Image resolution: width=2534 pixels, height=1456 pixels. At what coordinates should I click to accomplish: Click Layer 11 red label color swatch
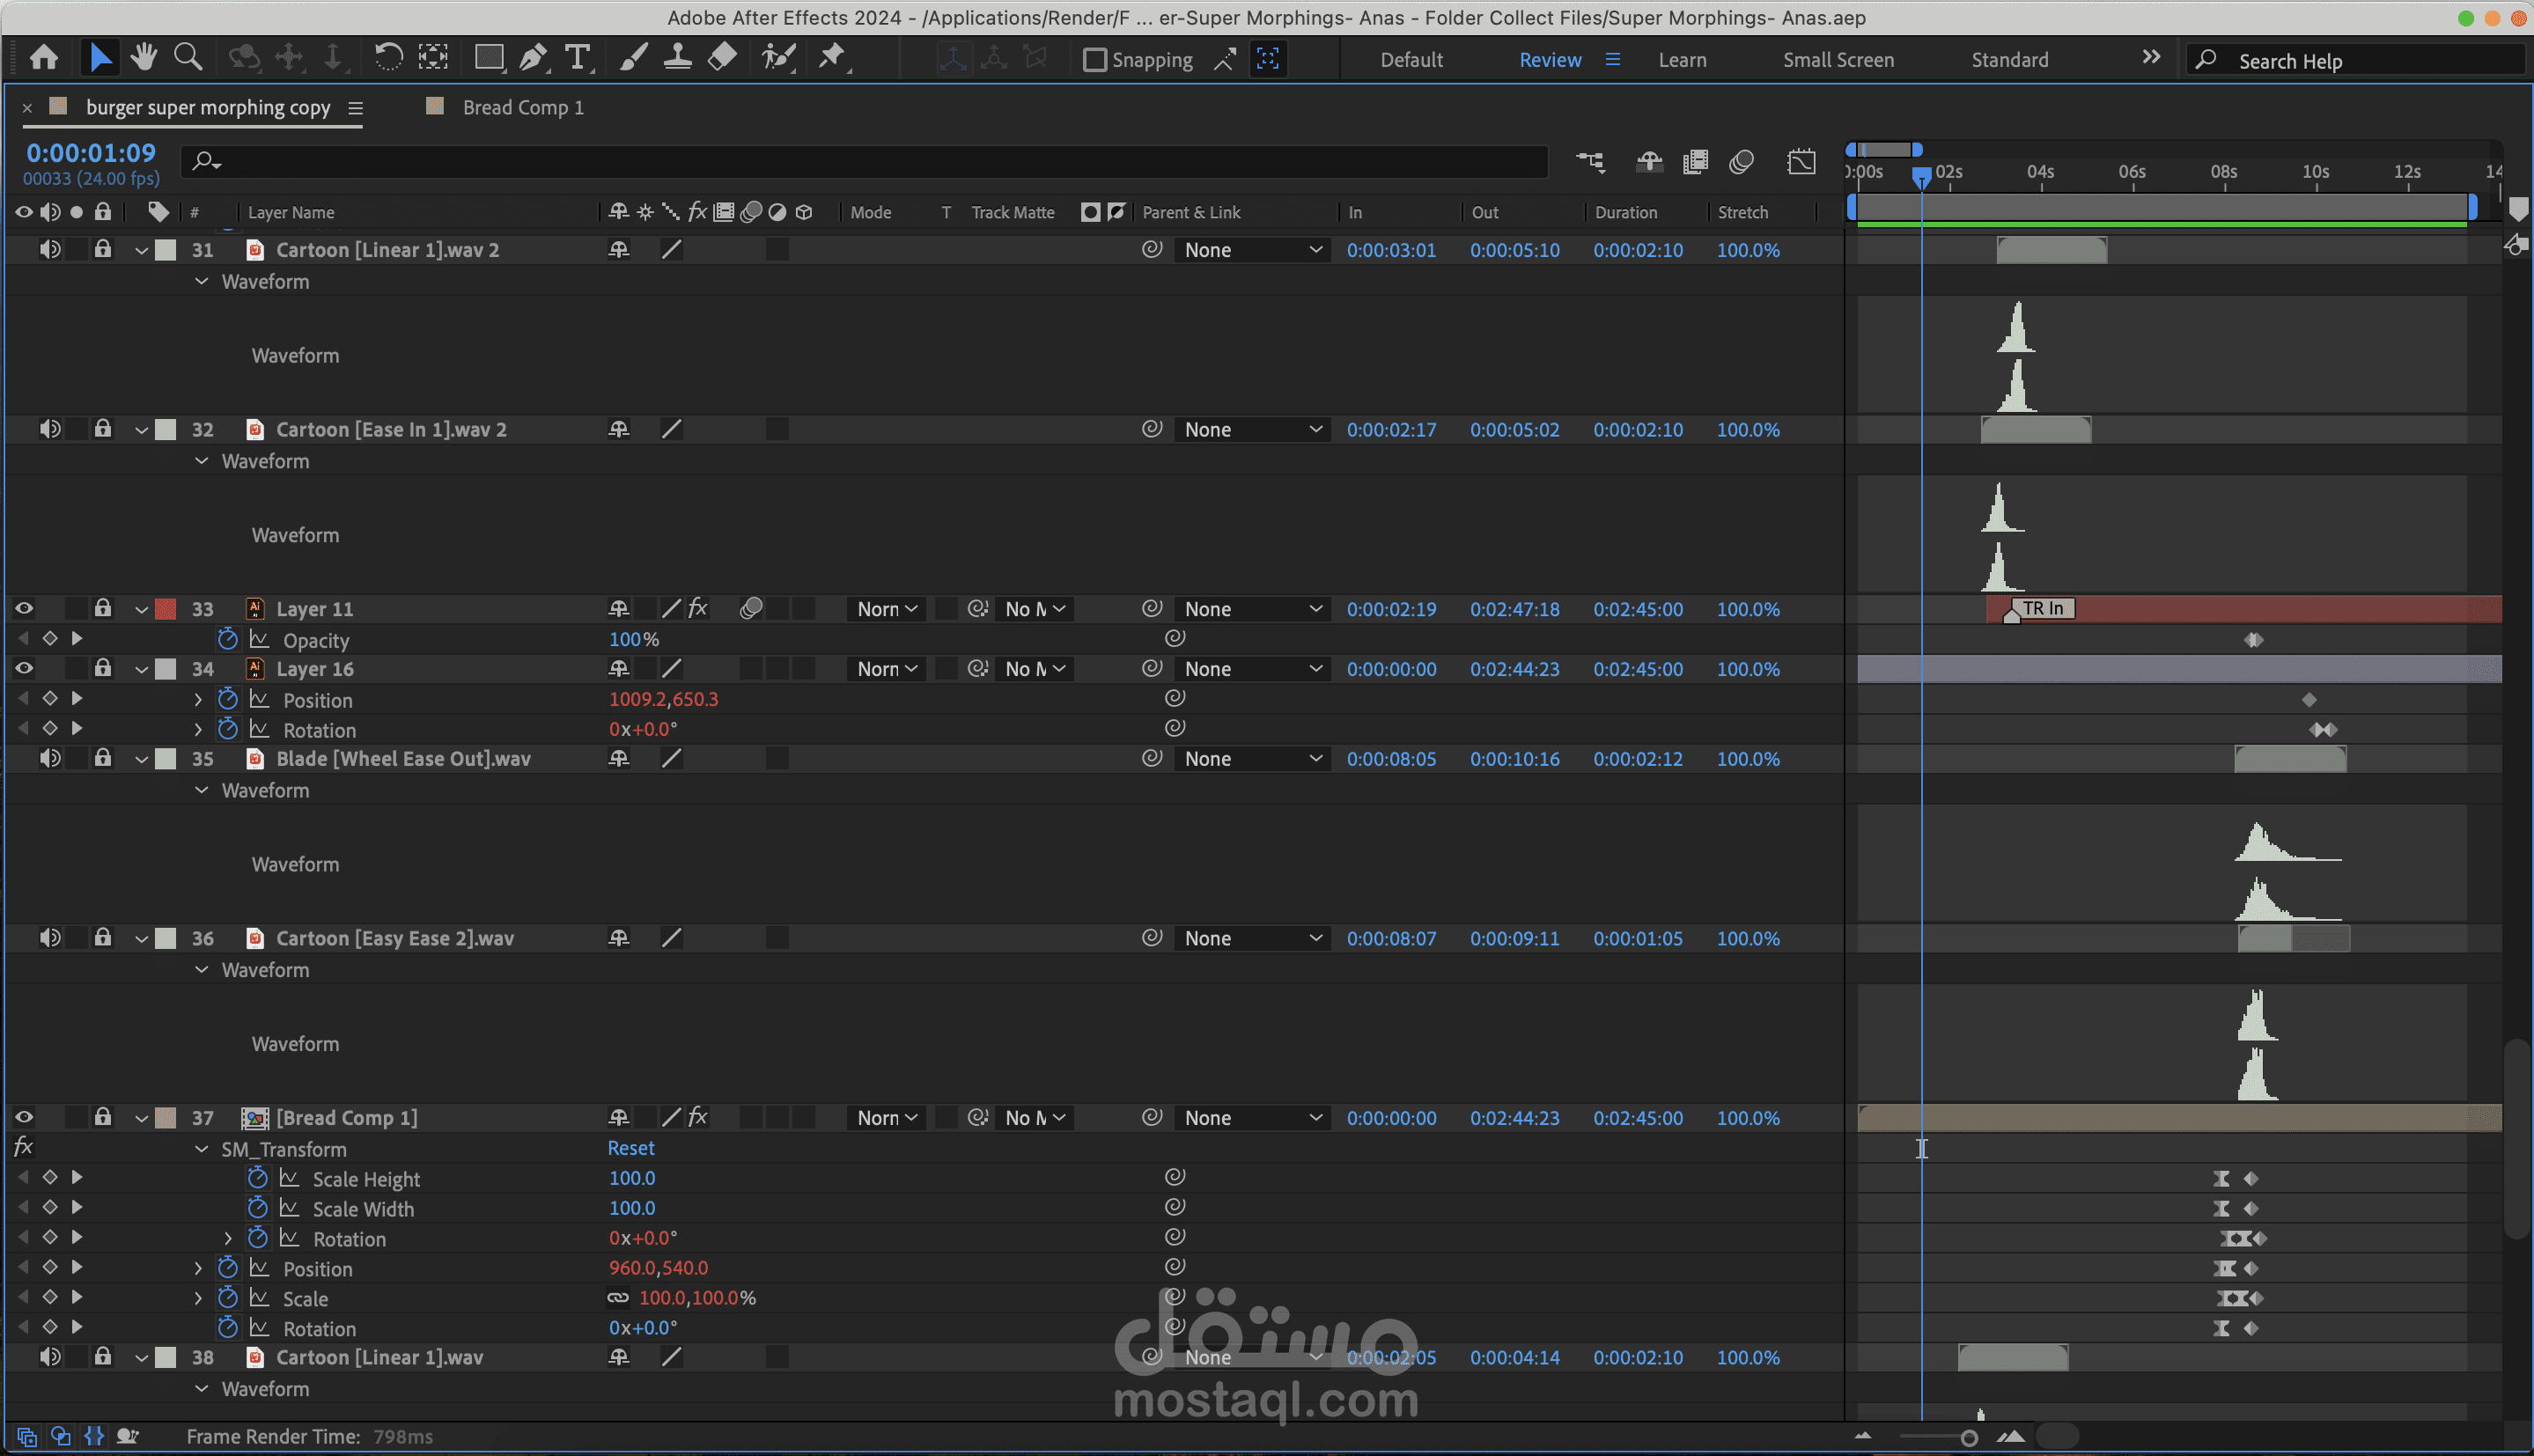click(166, 609)
